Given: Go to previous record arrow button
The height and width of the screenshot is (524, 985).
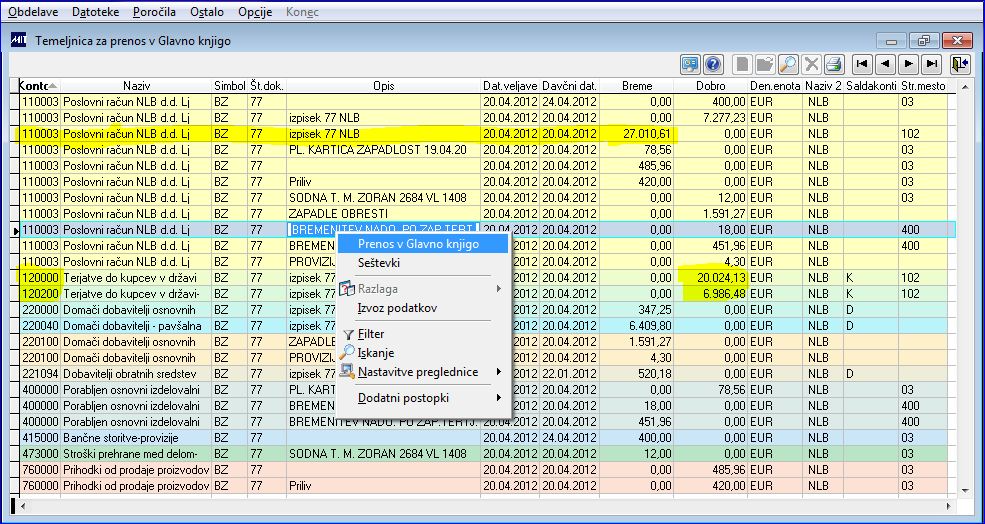Looking at the screenshot, I should pos(885,64).
